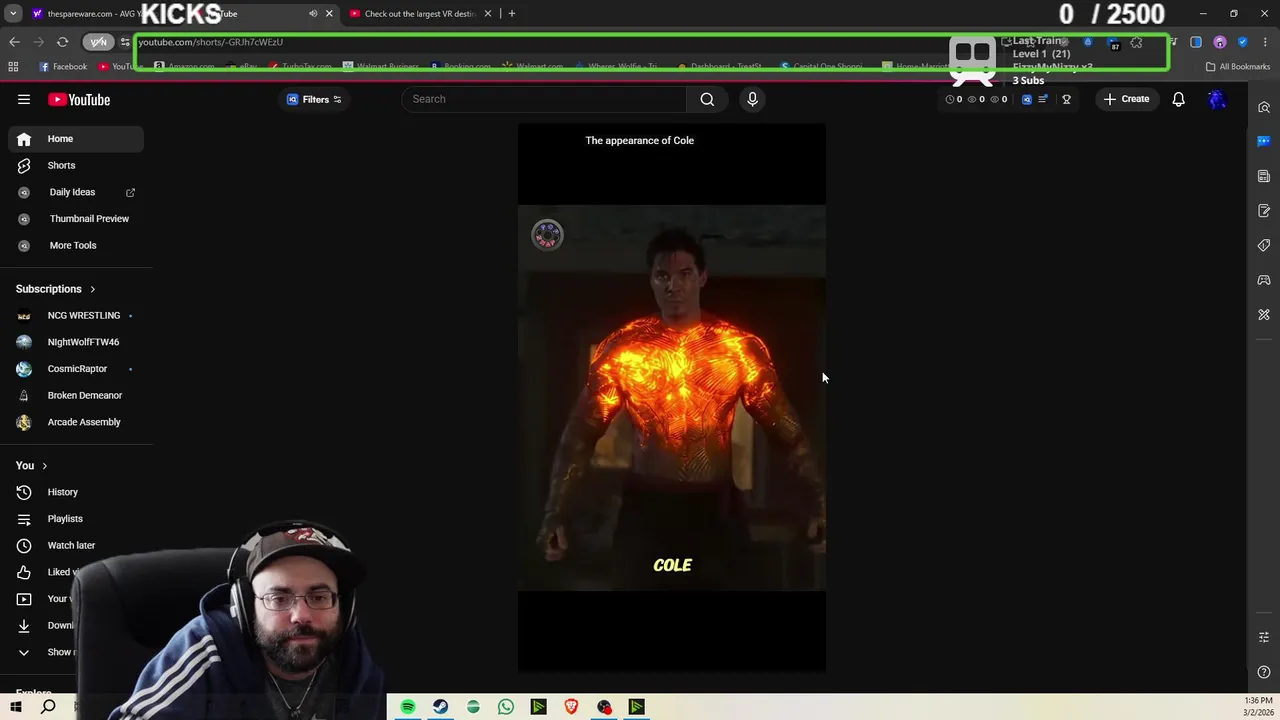Open the vidIQ Filters button
The image size is (1280, 720).
point(314,99)
